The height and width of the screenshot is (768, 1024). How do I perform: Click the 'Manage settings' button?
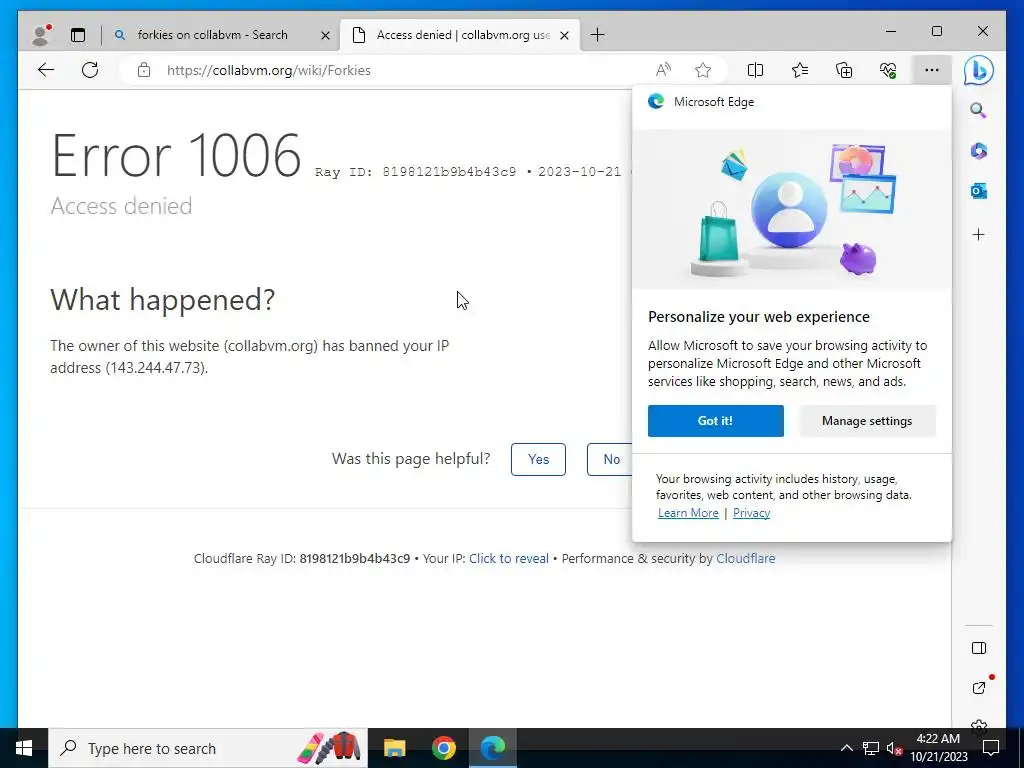point(867,421)
